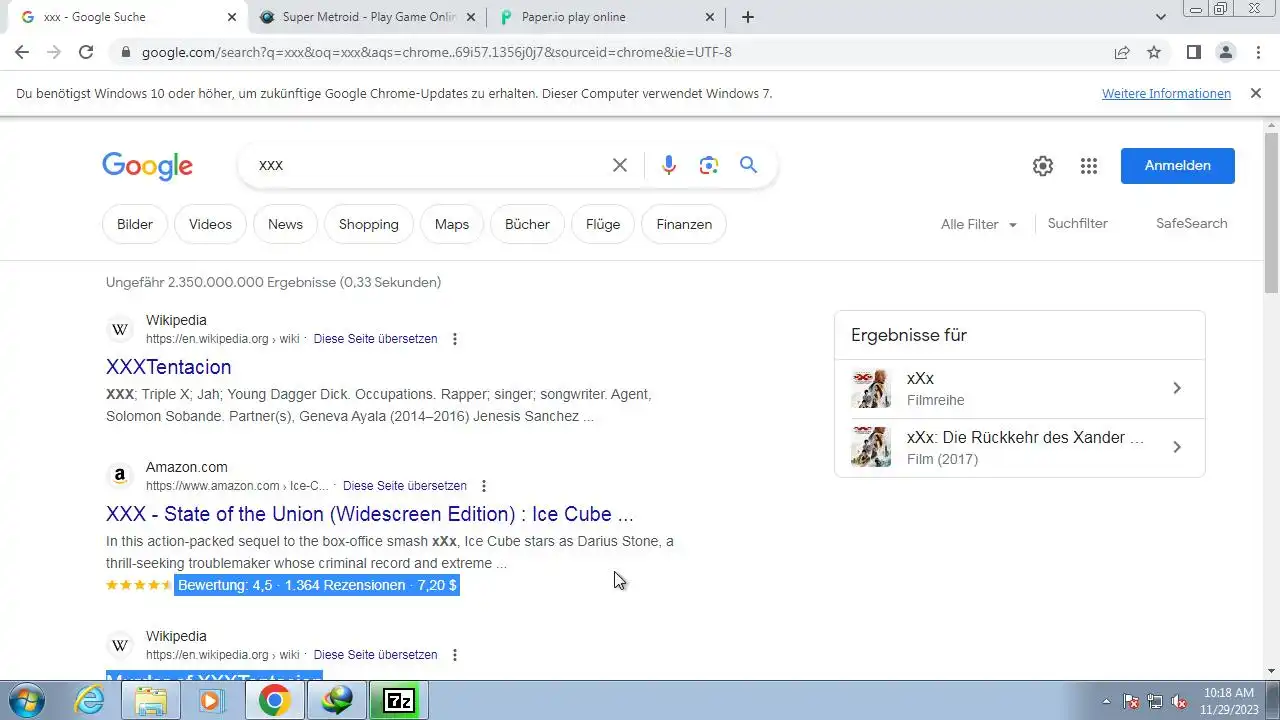The image size is (1280, 720).
Task: Search by image with Google Lens
Action: (709, 165)
